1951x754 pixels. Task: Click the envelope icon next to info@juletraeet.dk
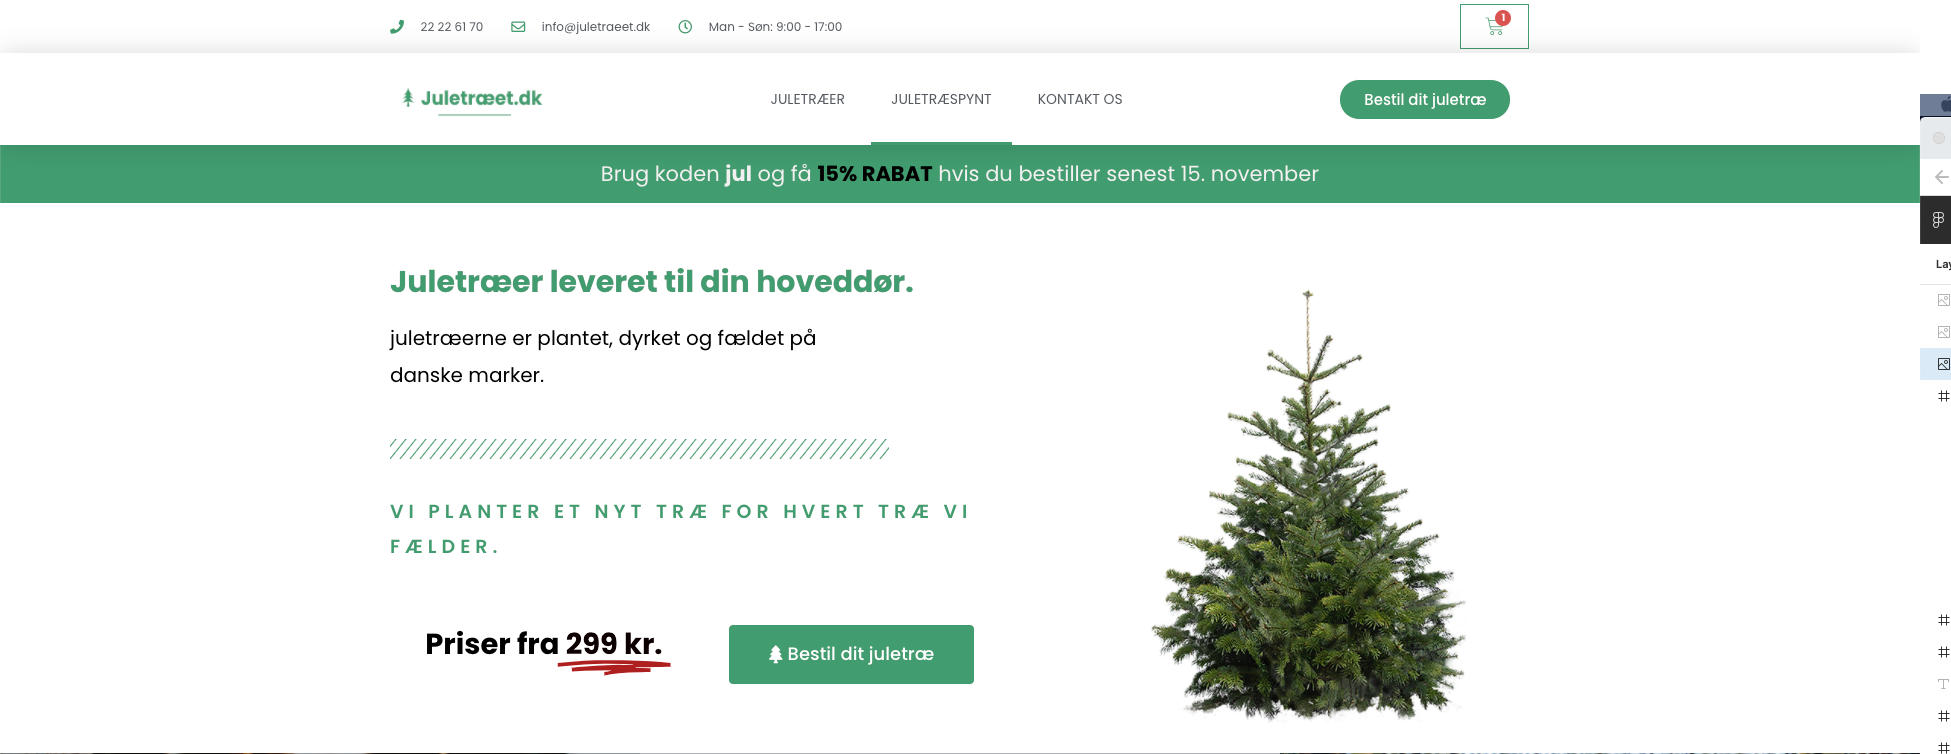click(518, 27)
